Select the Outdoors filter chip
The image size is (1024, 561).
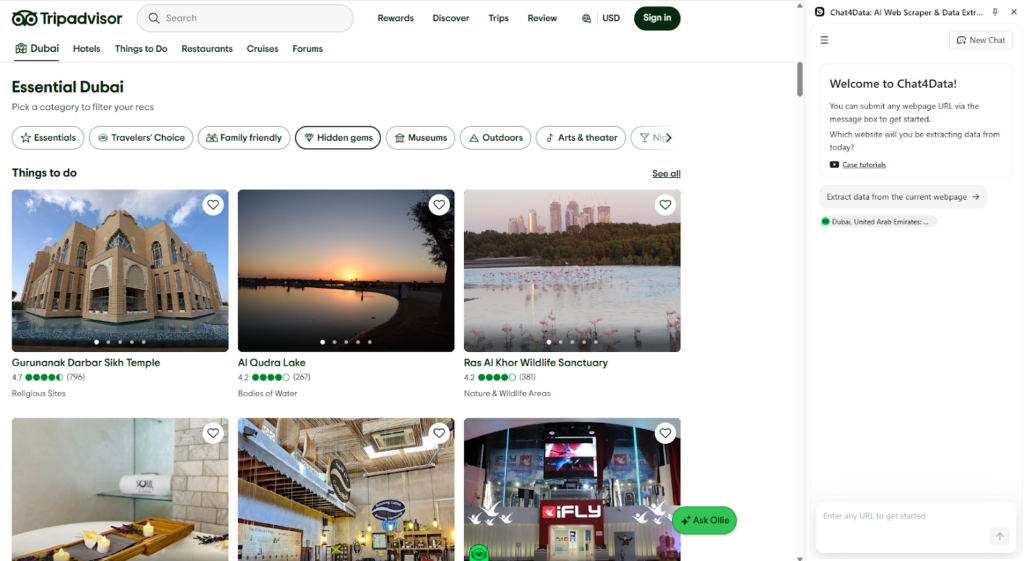(496, 138)
